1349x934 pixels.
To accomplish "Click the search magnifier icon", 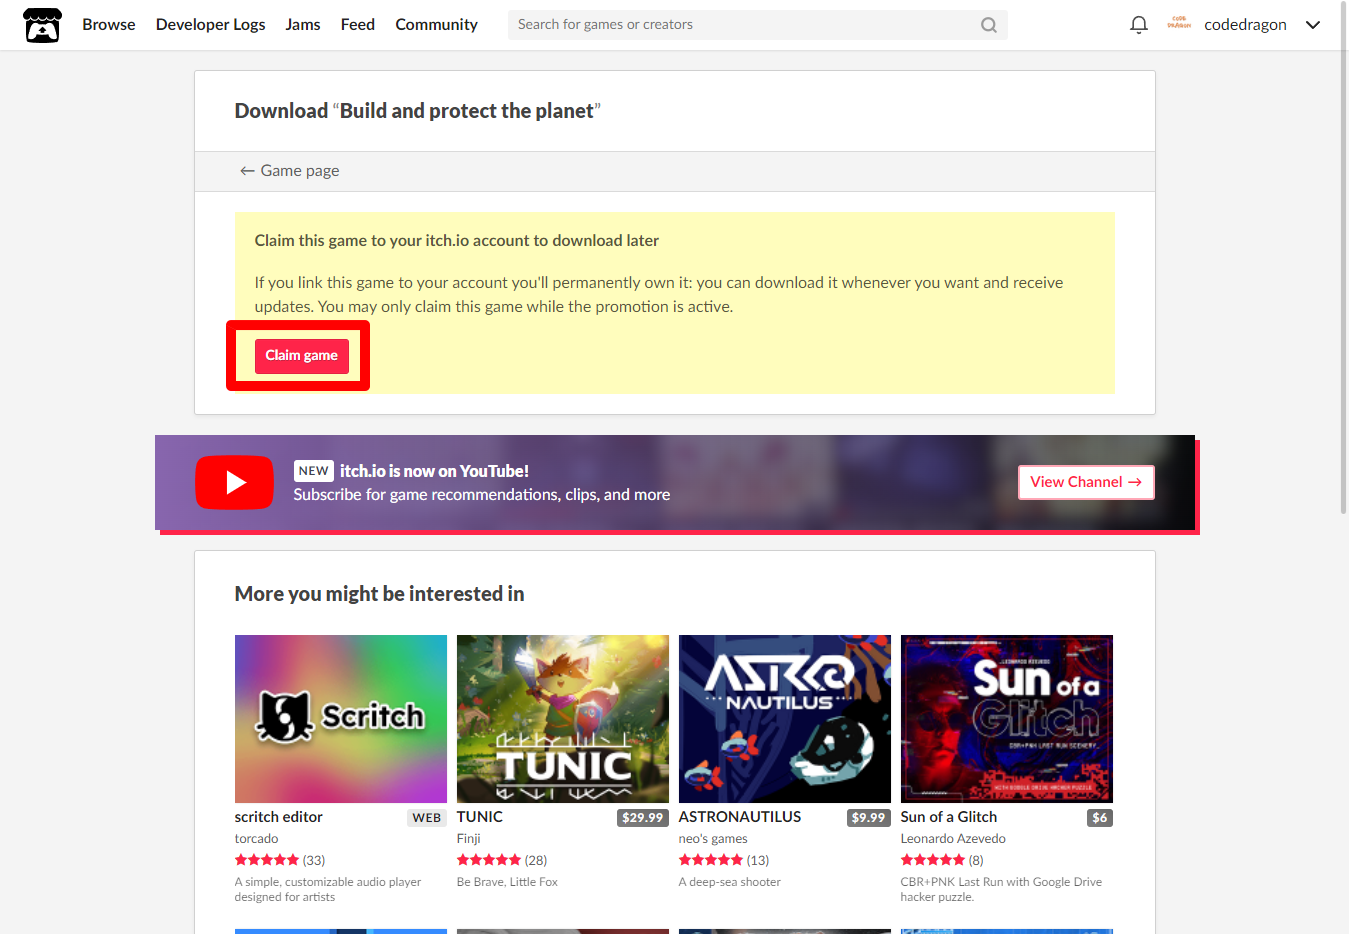I will pos(988,25).
